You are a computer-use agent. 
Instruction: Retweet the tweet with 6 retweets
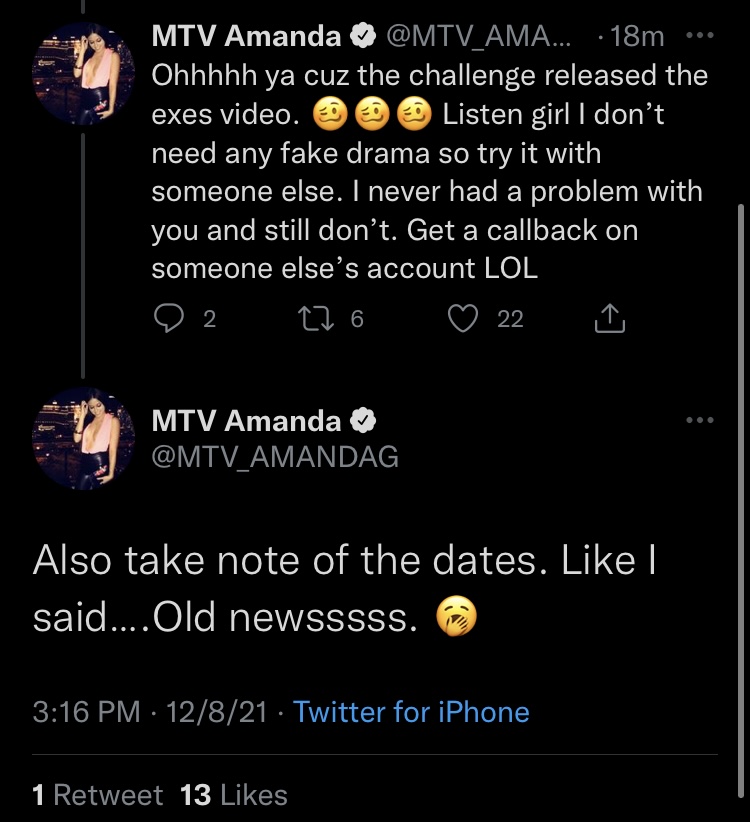[316, 319]
